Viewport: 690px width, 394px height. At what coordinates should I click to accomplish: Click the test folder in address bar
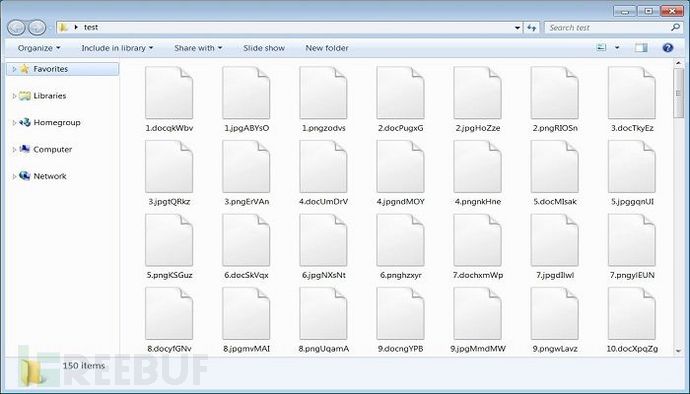point(91,27)
